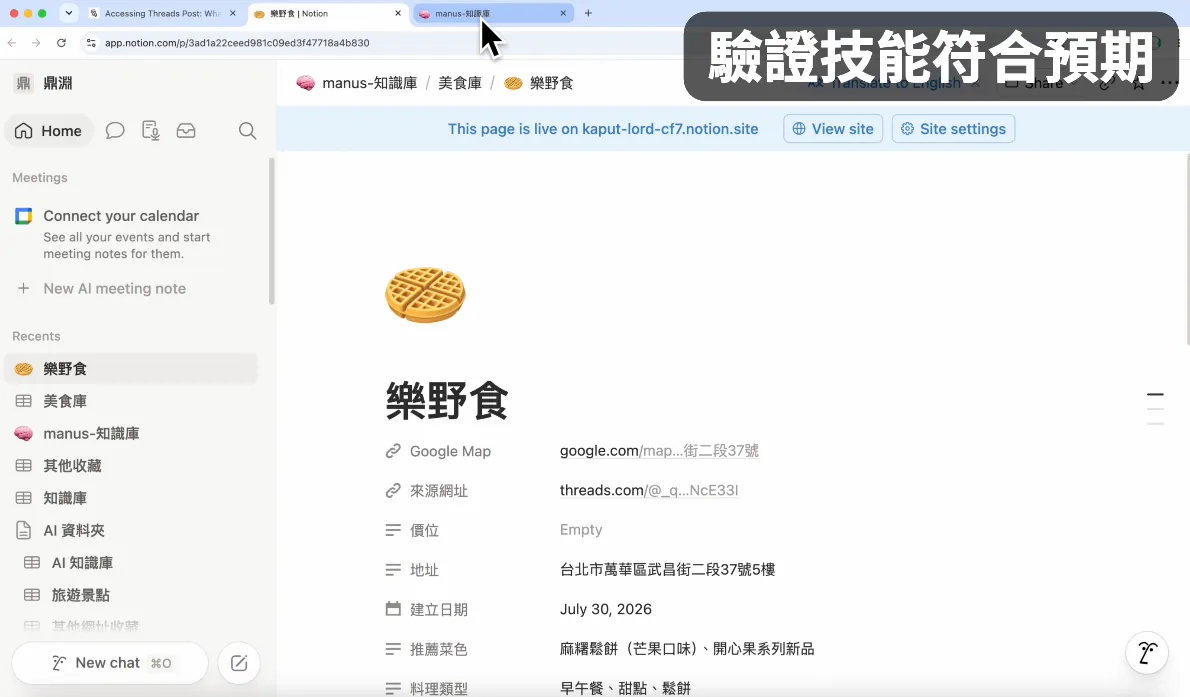Switch to the Accessing Threads Post browser tab
This screenshot has height=697, width=1190.
coord(162,14)
